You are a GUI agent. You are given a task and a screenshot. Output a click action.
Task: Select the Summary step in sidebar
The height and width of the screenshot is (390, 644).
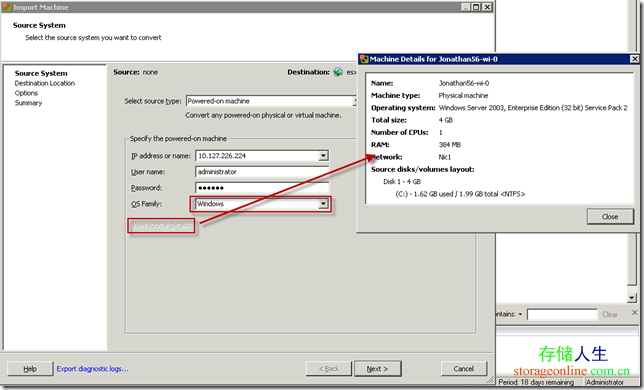[28, 103]
